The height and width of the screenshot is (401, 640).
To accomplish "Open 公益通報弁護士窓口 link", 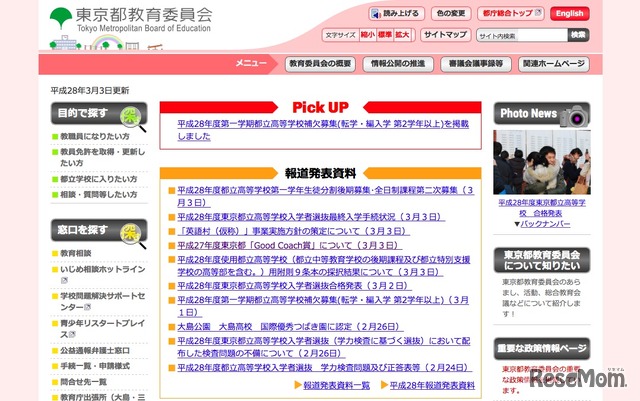I will pyautogui.click(x=95, y=350).
